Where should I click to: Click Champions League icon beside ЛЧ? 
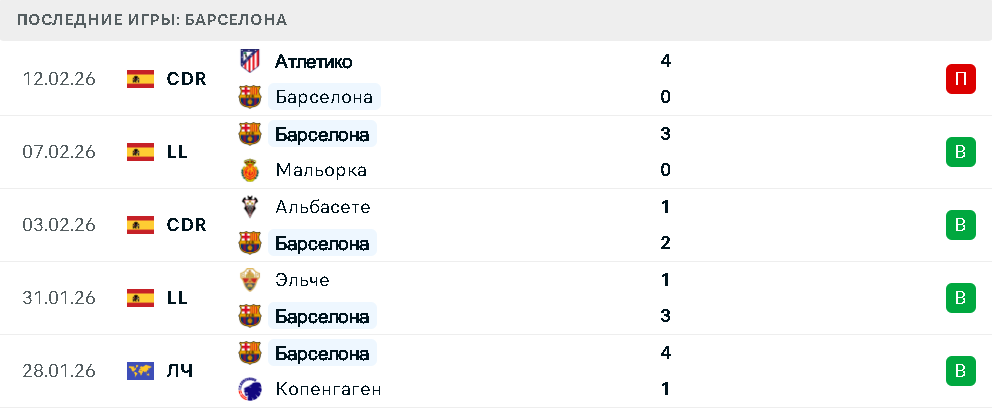tap(140, 371)
